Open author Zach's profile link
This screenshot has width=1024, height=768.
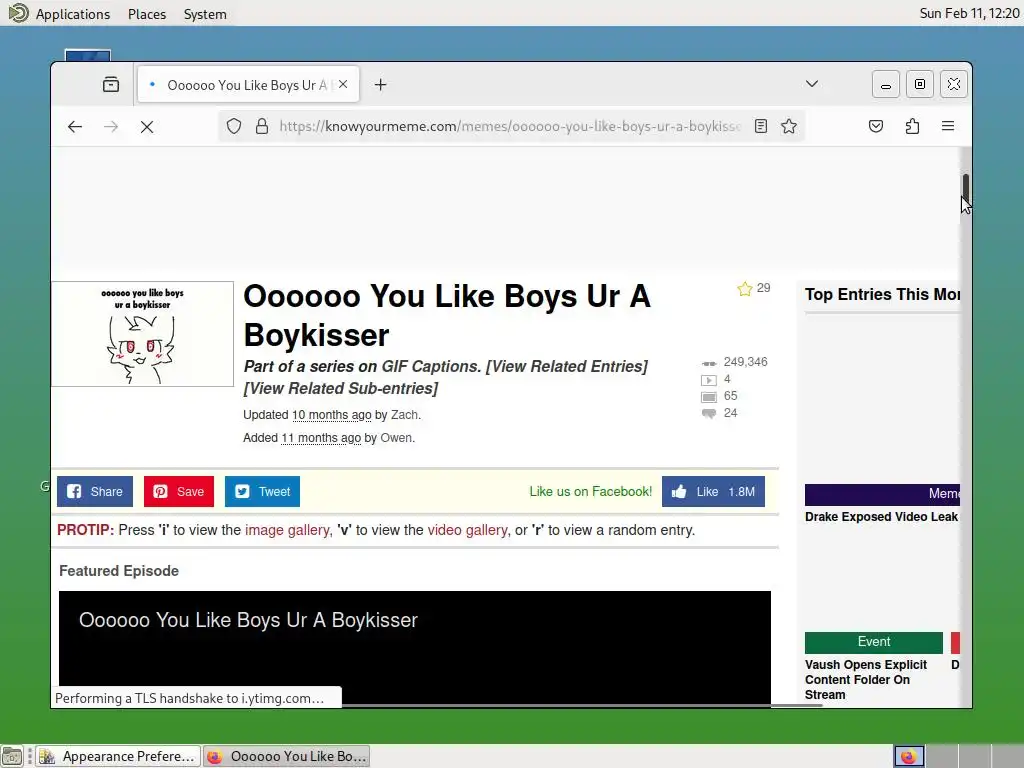tap(404, 415)
